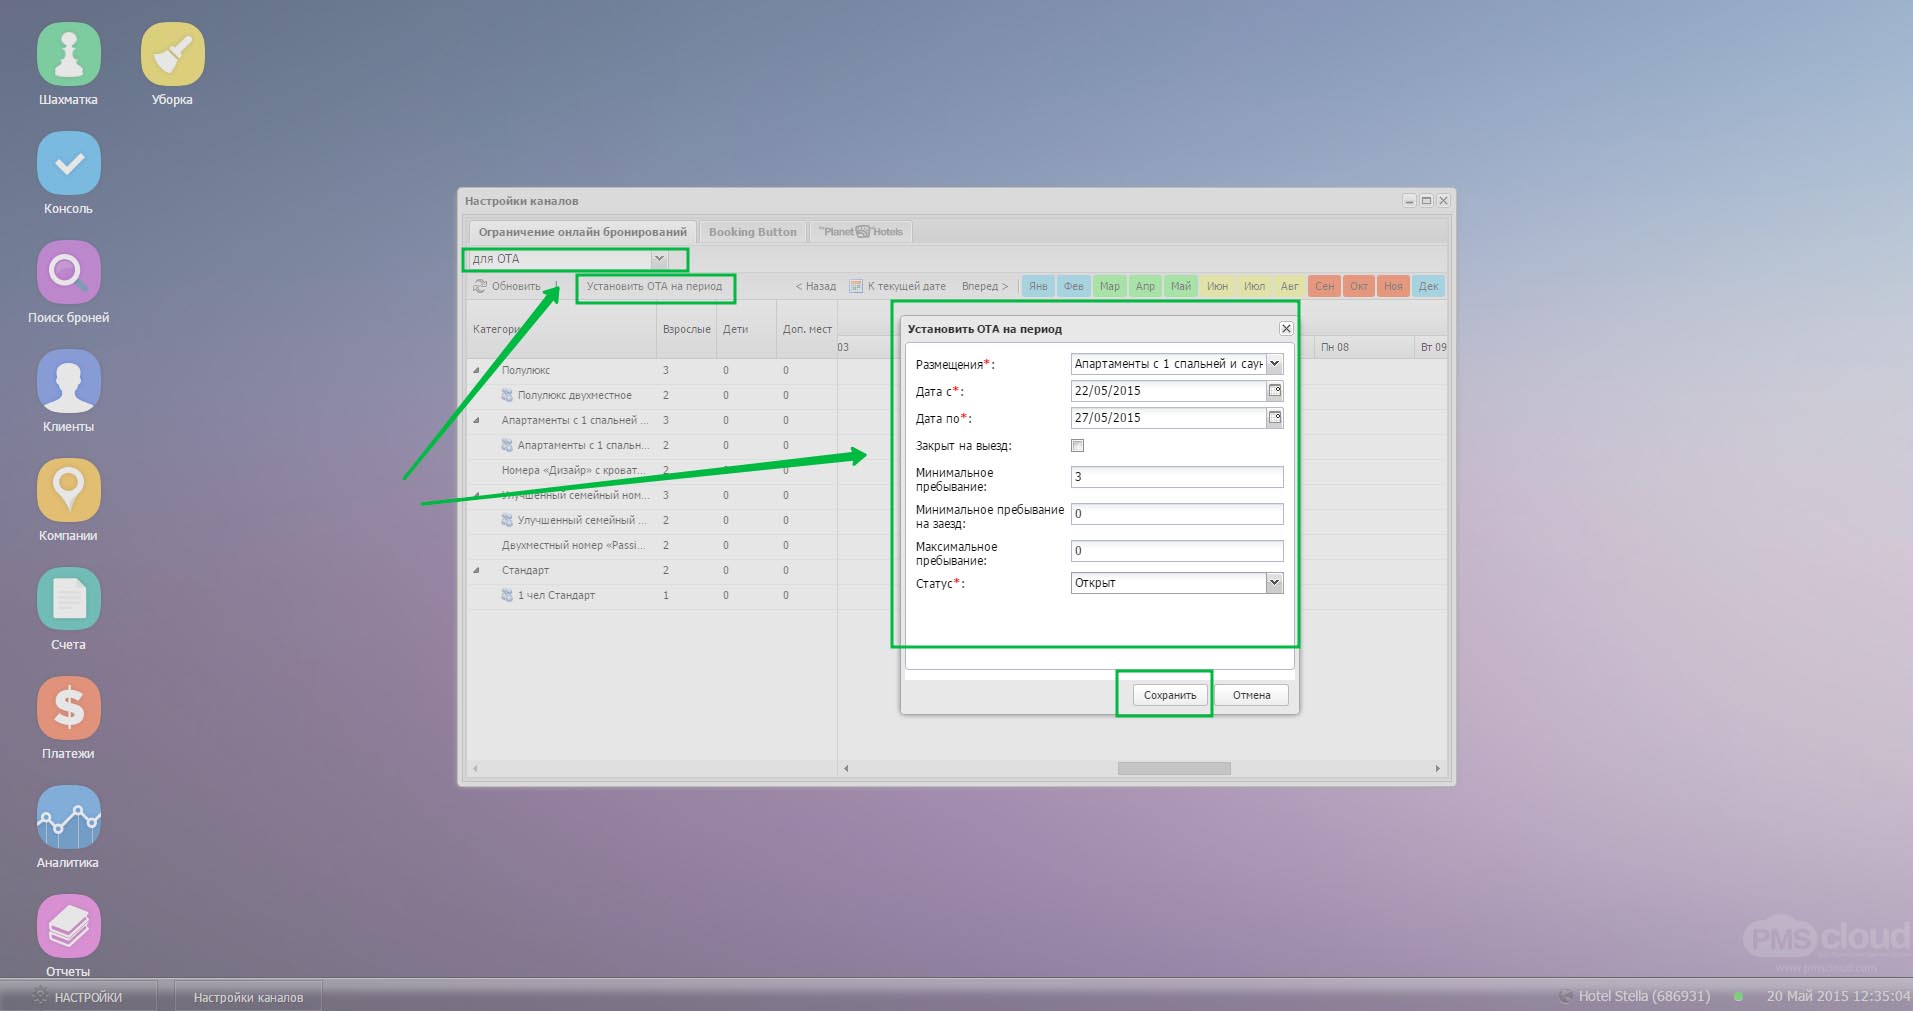Switch to Booking Button tab
This screenshot has width=1913, height=1011.
pyautogui.click(x=753, y=232)
